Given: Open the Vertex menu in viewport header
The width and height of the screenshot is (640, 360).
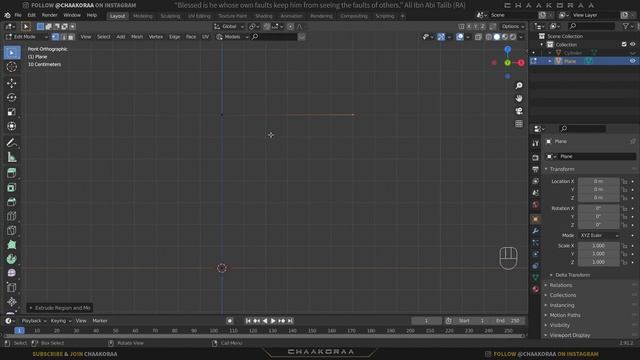Looking at the screenshot, I should click(156, 37).
